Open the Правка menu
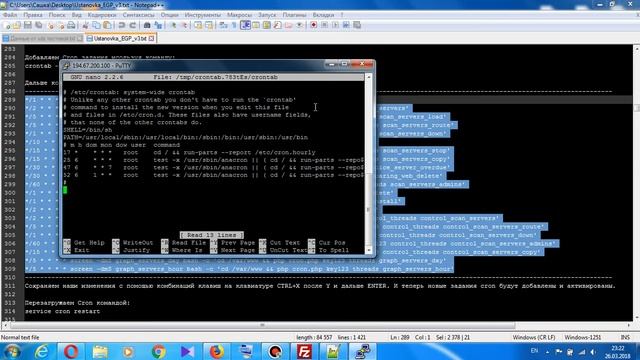640x360 pixels. pos(33,15)
